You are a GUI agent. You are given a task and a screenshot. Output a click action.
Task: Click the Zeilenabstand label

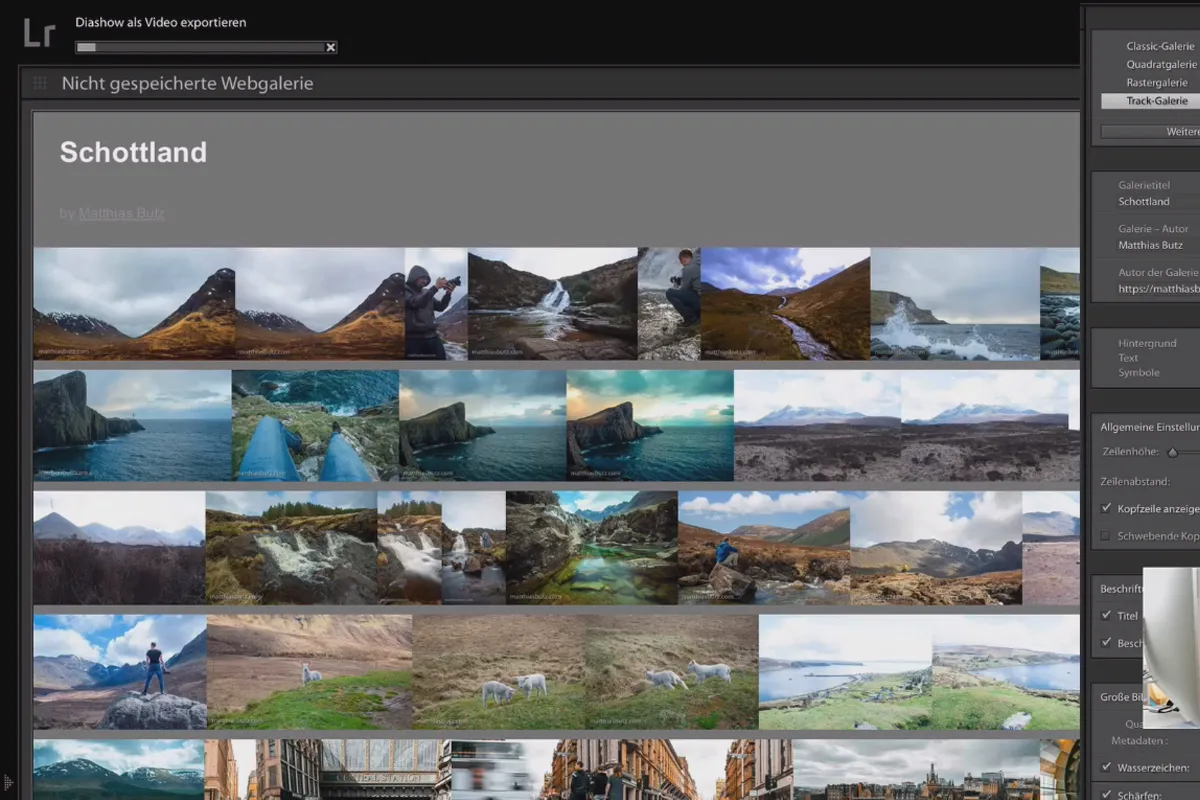pos(1136,481)
